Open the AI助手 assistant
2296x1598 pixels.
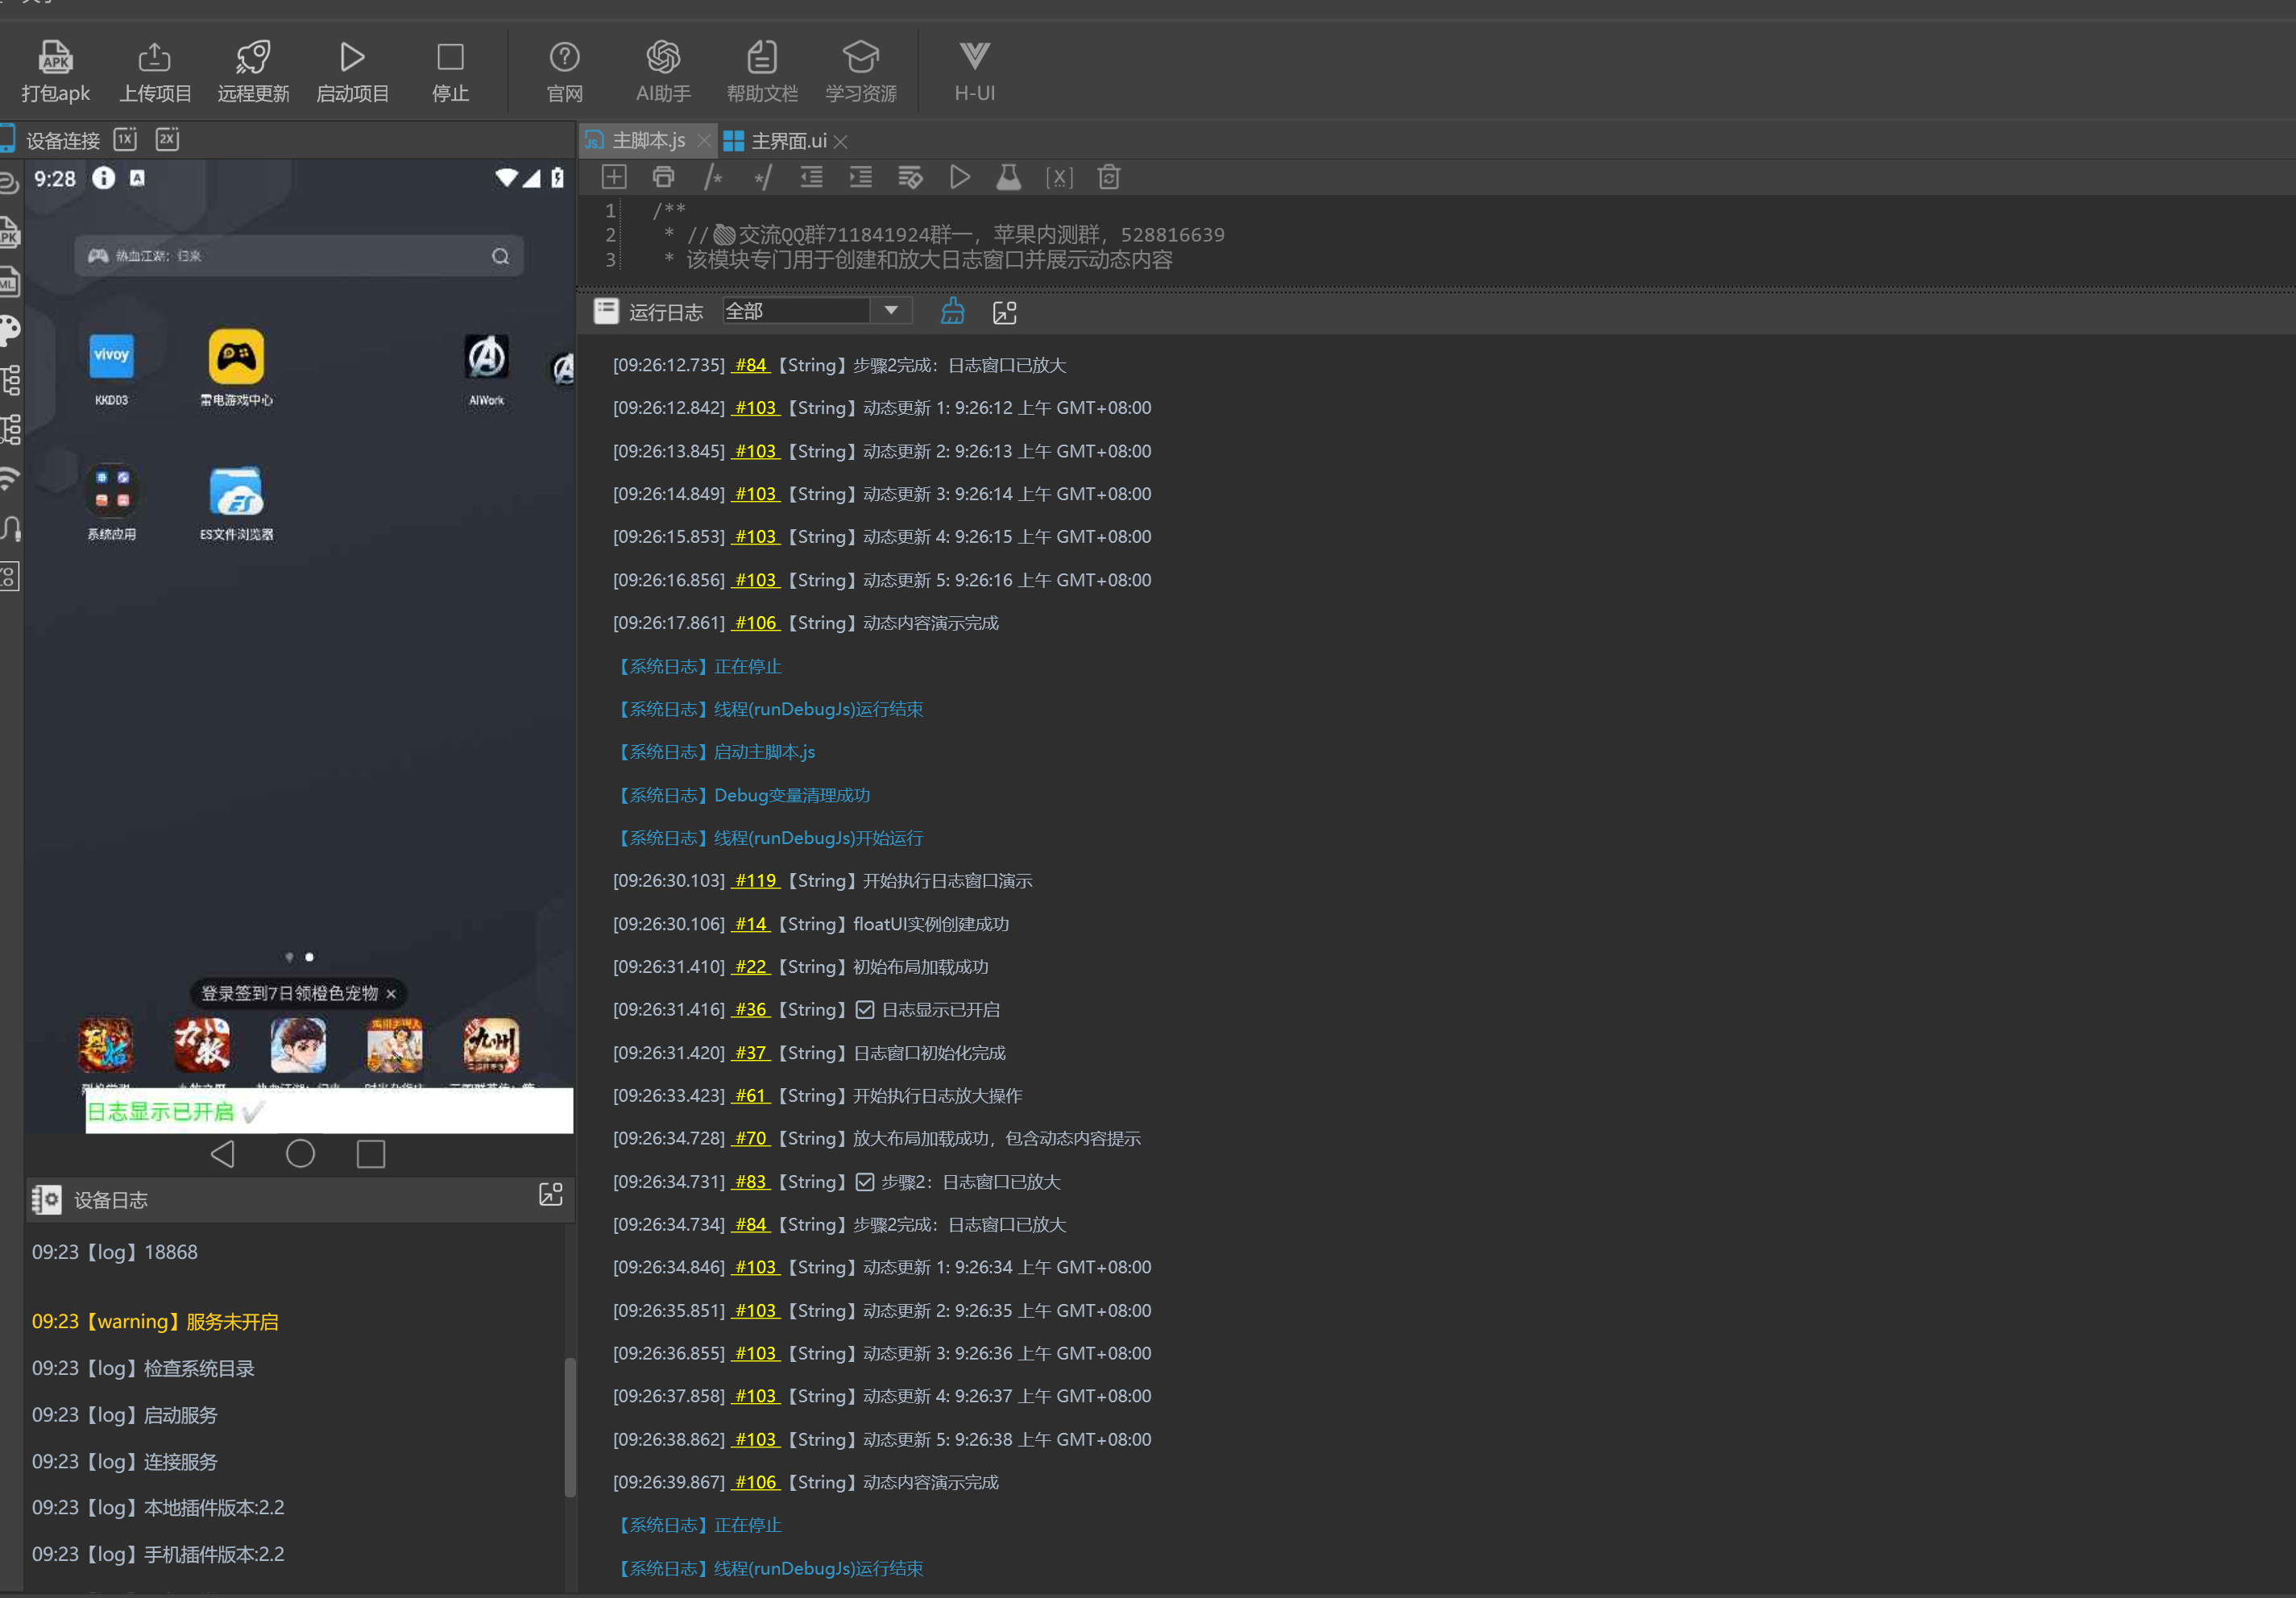coord(663,58)
